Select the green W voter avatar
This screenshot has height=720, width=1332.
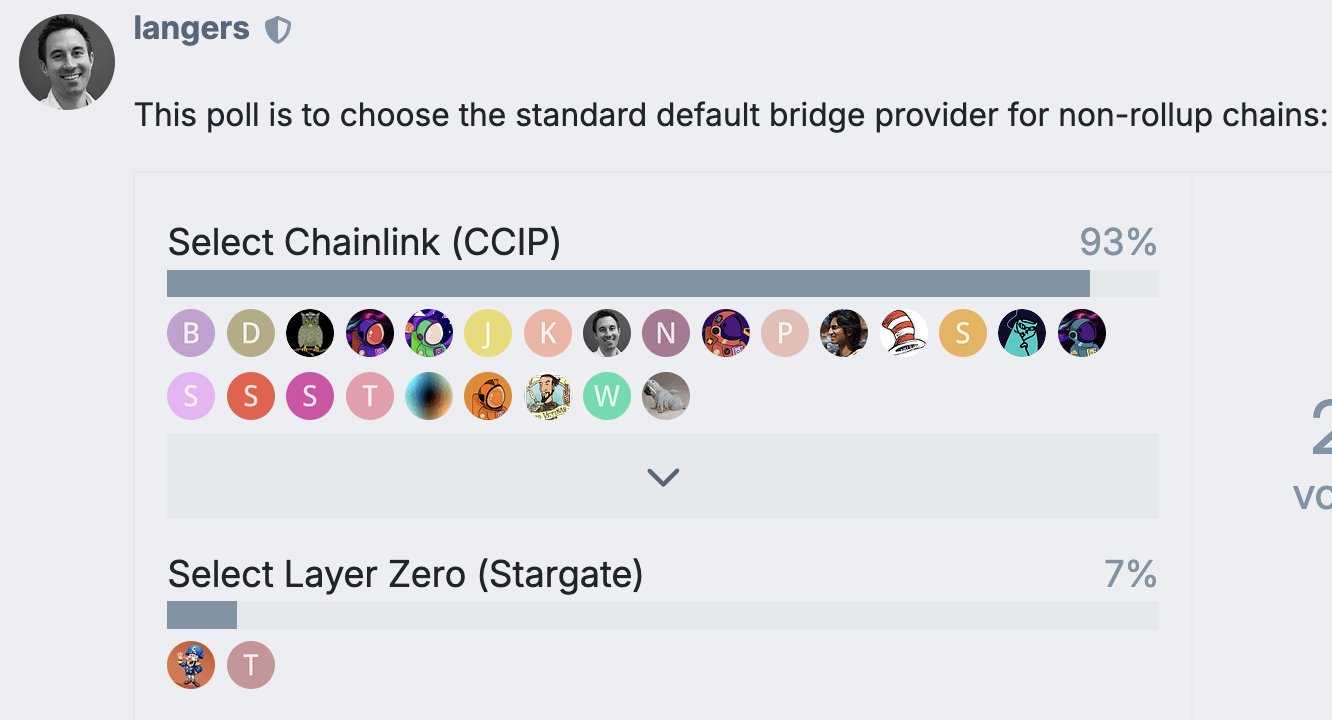click(607, 397)
